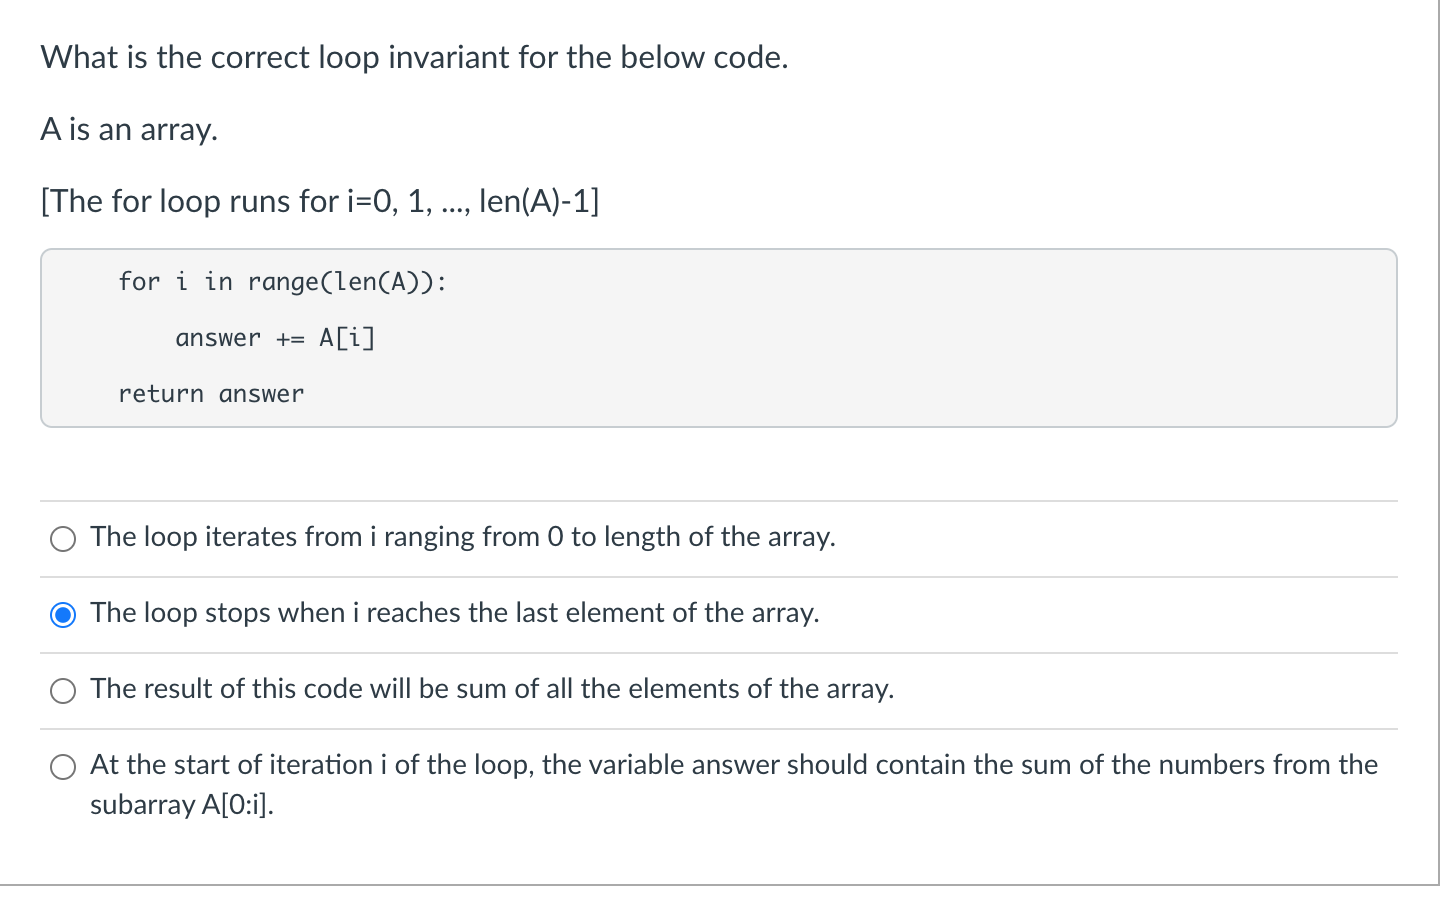This screenshot has height=902, width=1440.
Task: Click answer text "The loop iterates from i ranging from 0"
Action: point(327,537)
